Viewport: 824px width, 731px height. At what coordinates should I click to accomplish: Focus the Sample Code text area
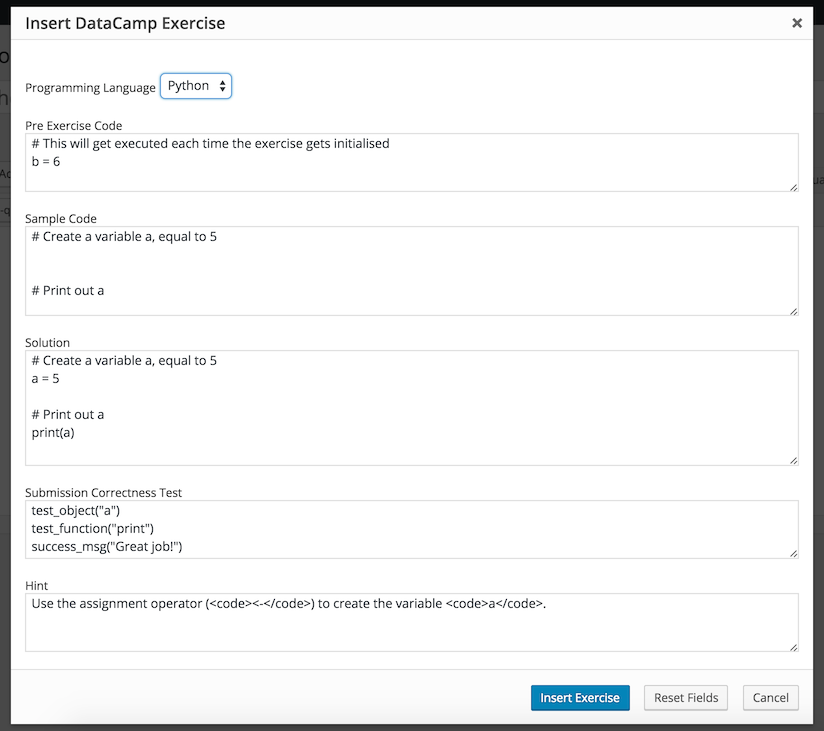click(411, 271)
